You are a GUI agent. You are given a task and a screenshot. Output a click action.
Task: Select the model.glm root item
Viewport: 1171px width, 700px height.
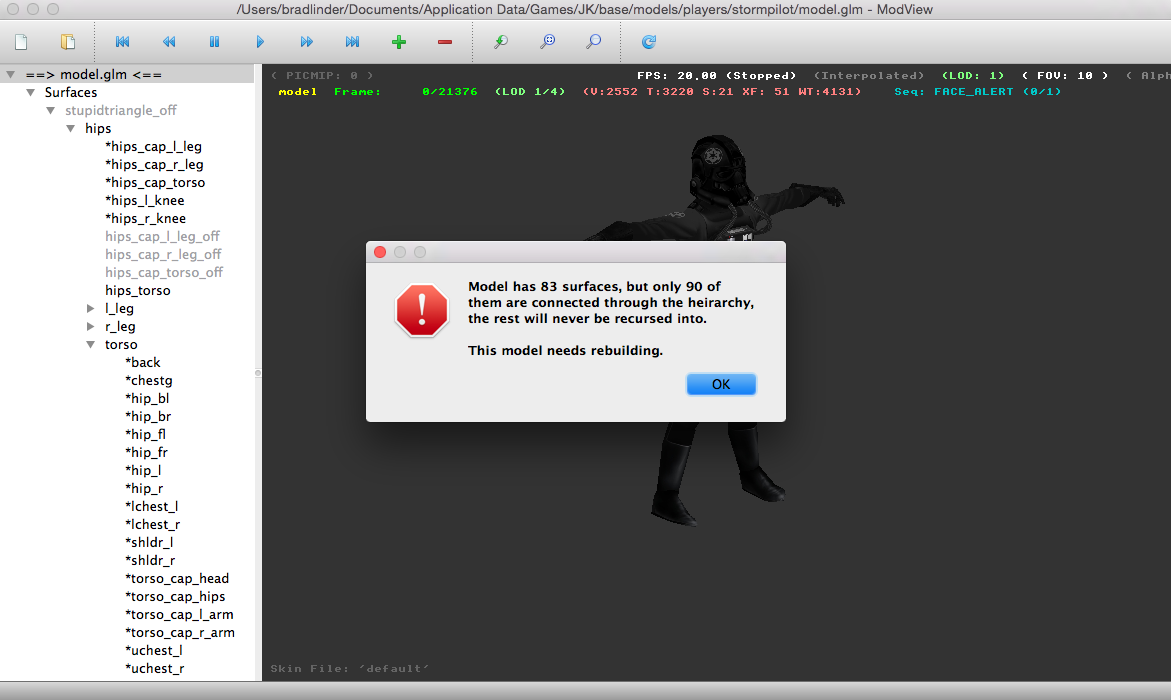coord(93,75)
